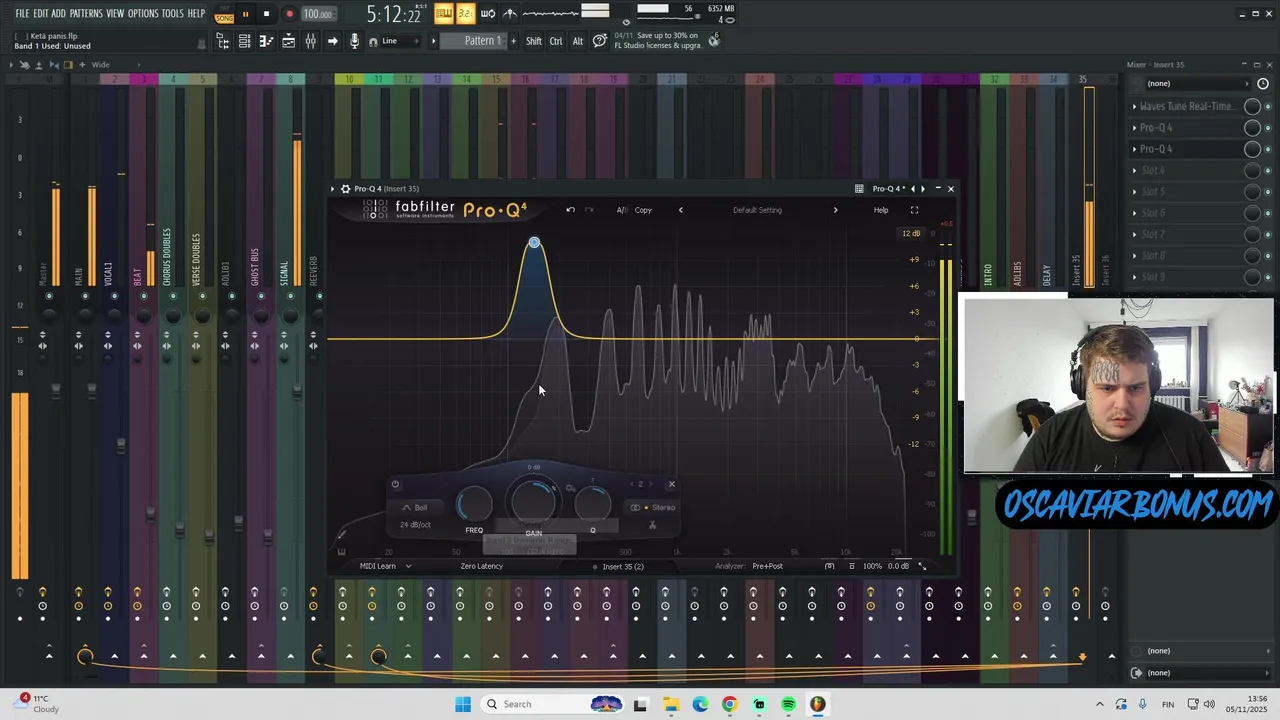This screenshot has width=1280, height=720.
Task: Open the PATTERNS menu
Action: tap(86, 13)
